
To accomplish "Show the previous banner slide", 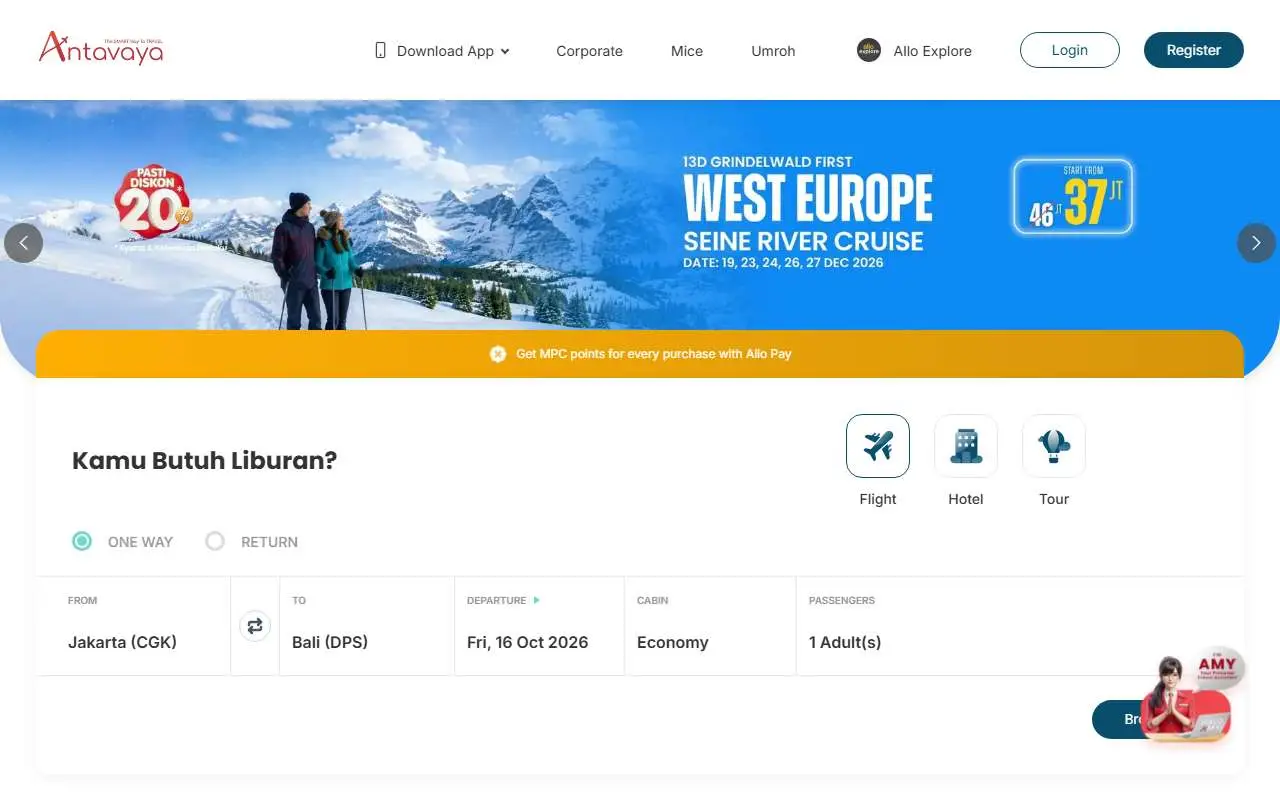I will (24, 243).
